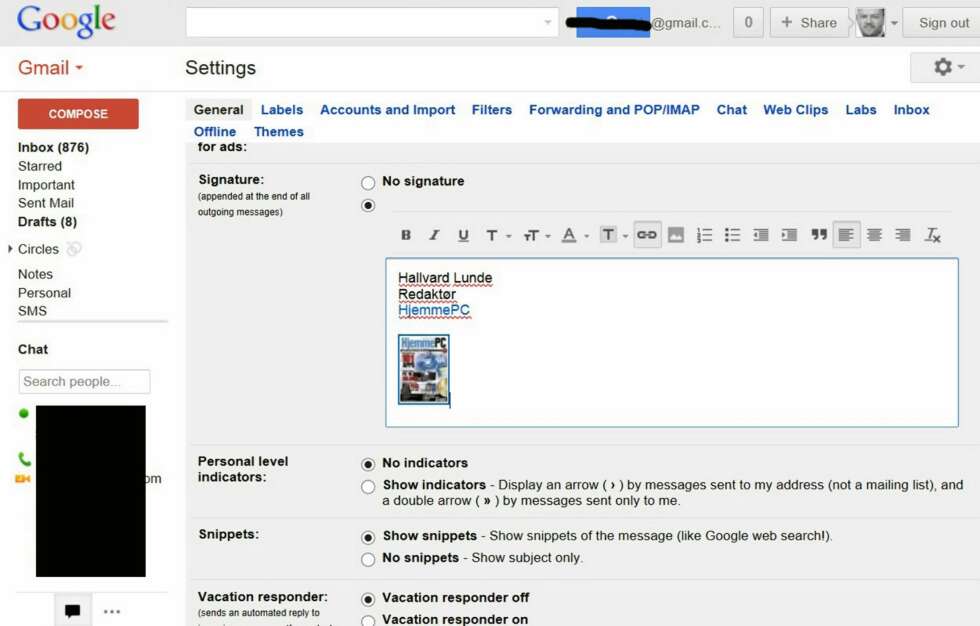The width and height of the screenshot is (980, 626).
Task: Open the Starred folder
Action: [x=40, y=166]
